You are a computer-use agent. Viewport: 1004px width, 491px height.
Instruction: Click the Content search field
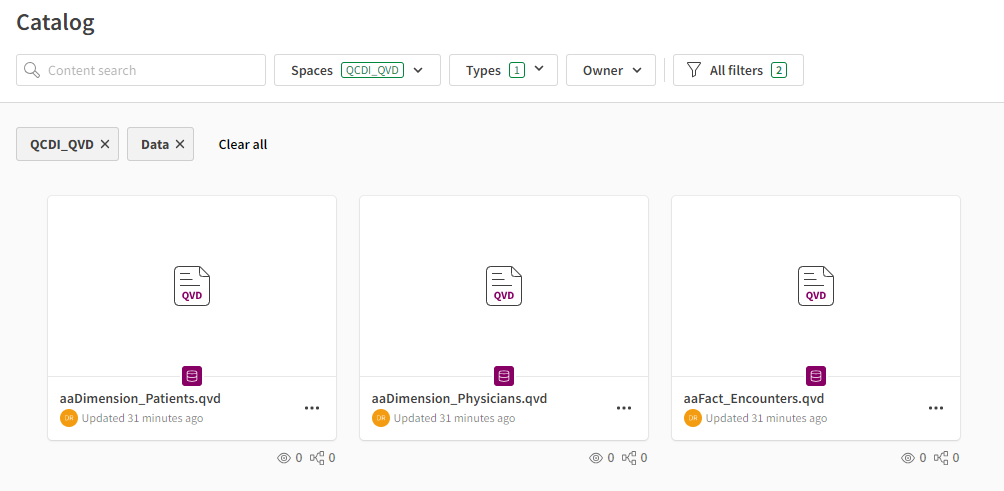click(x=141, y=70)
